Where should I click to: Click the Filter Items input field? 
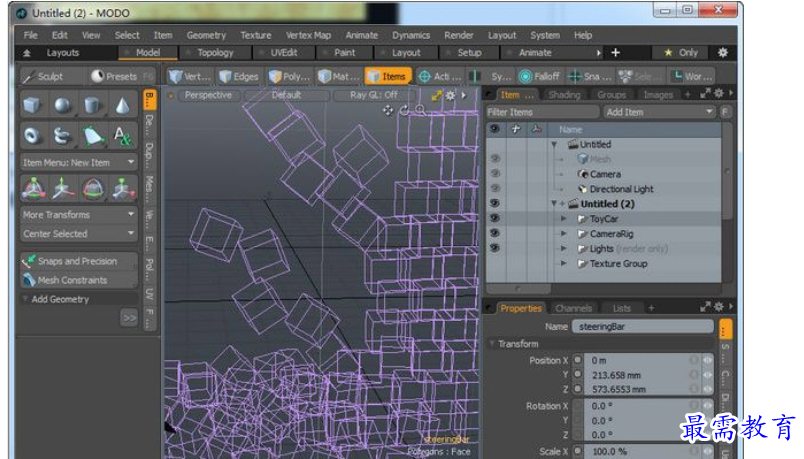(540, 112)
